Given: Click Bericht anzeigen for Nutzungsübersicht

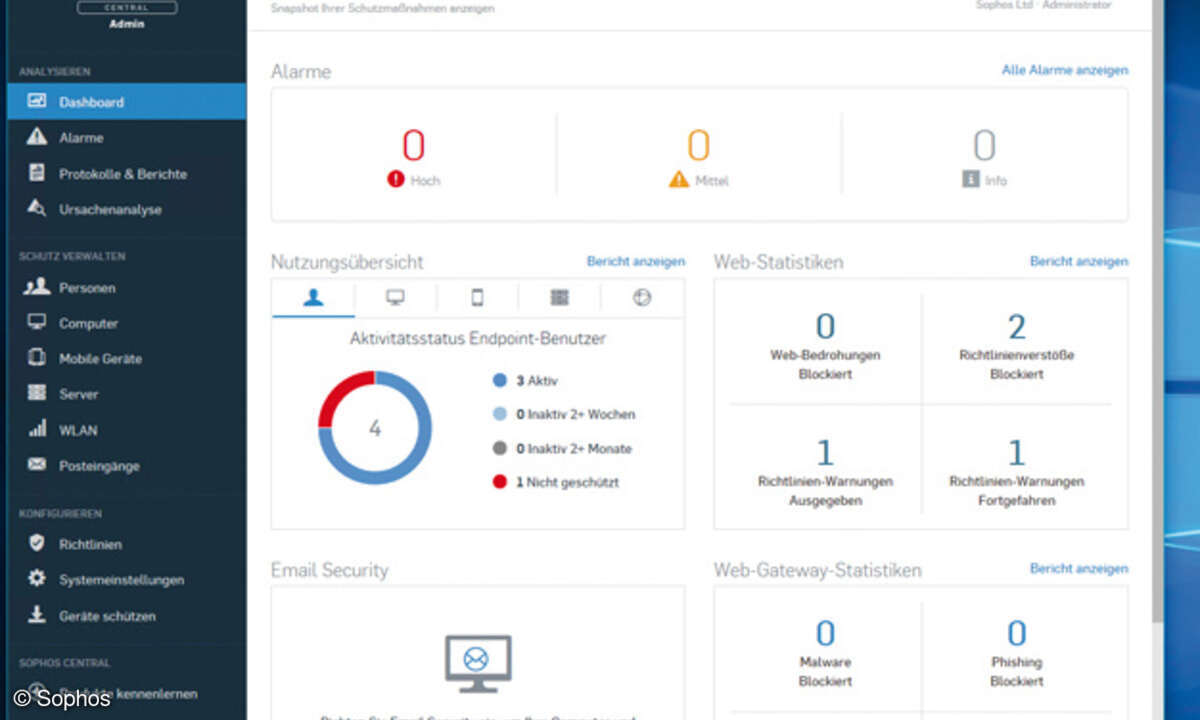Looking at the screenshot, I should tap(636, 261).
